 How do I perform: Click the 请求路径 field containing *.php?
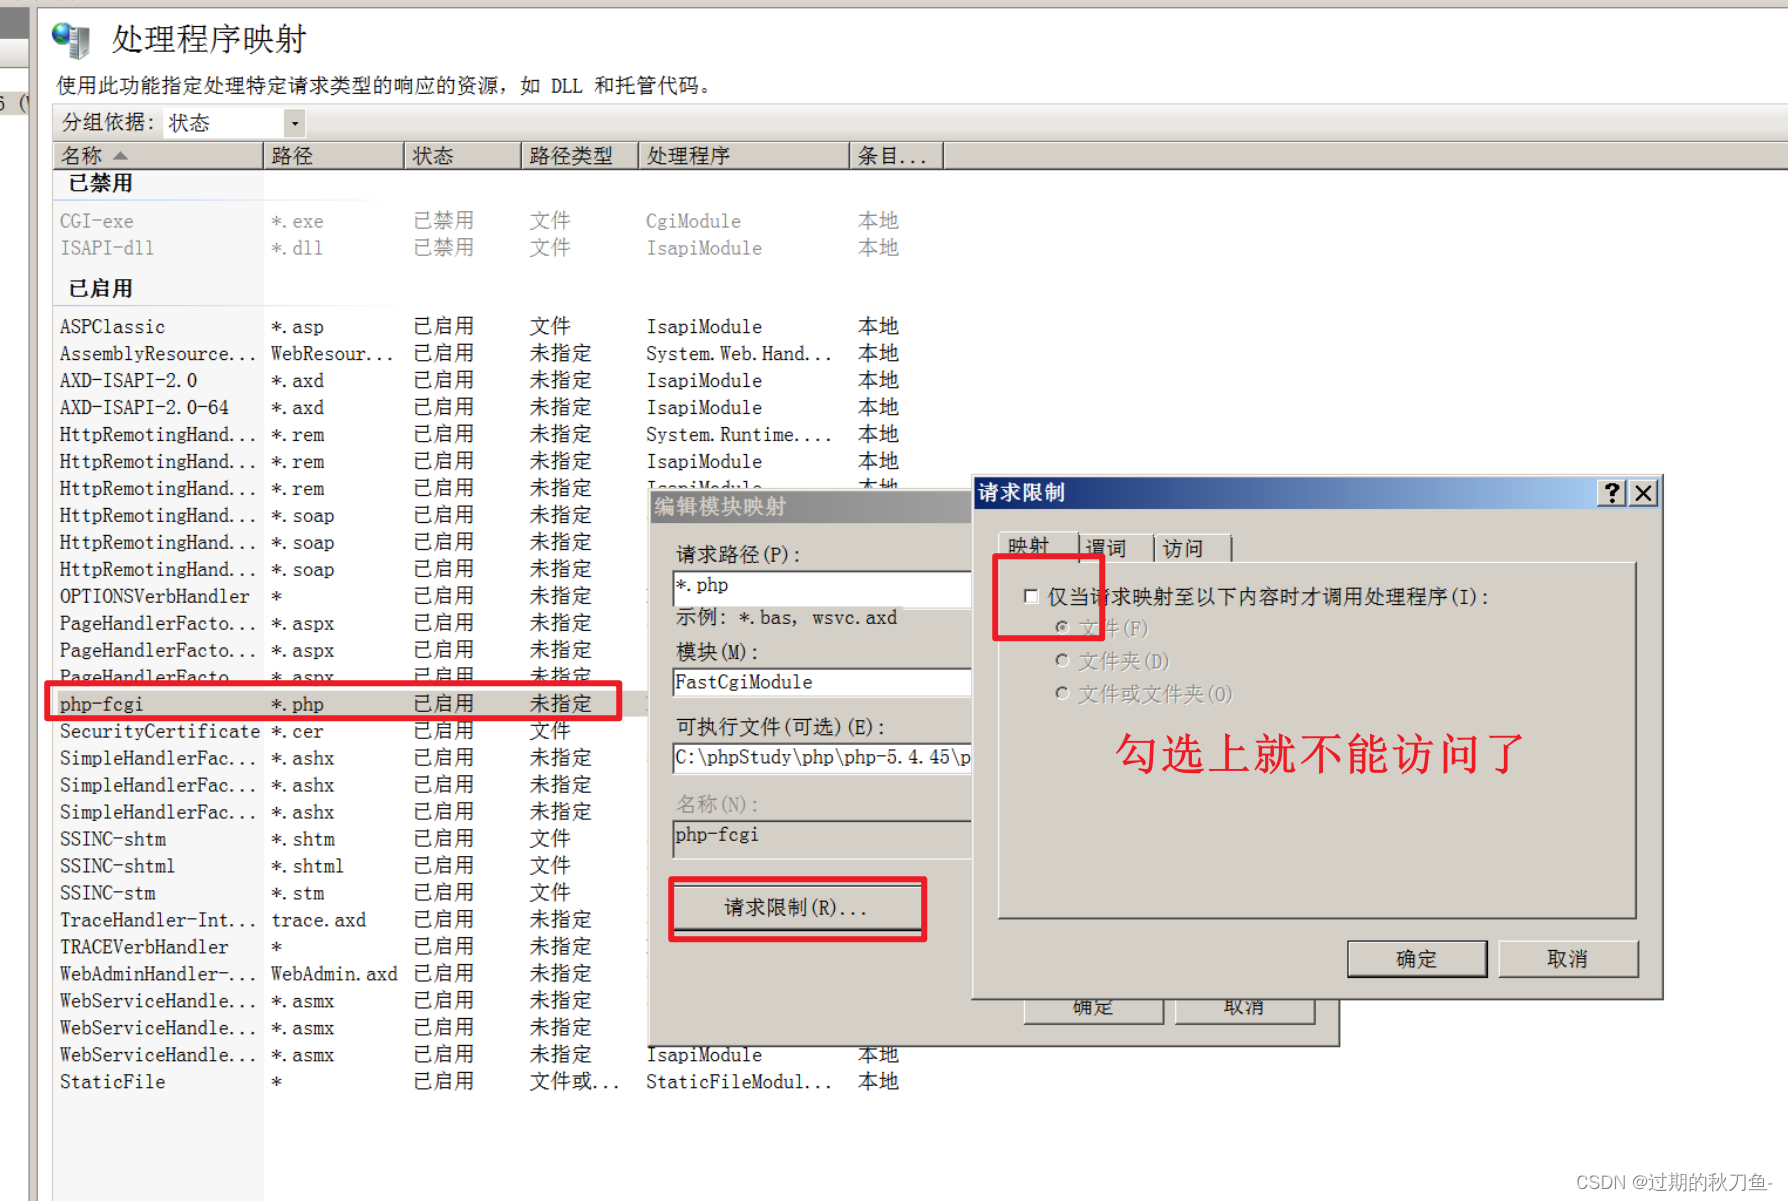tap(822, 587)
